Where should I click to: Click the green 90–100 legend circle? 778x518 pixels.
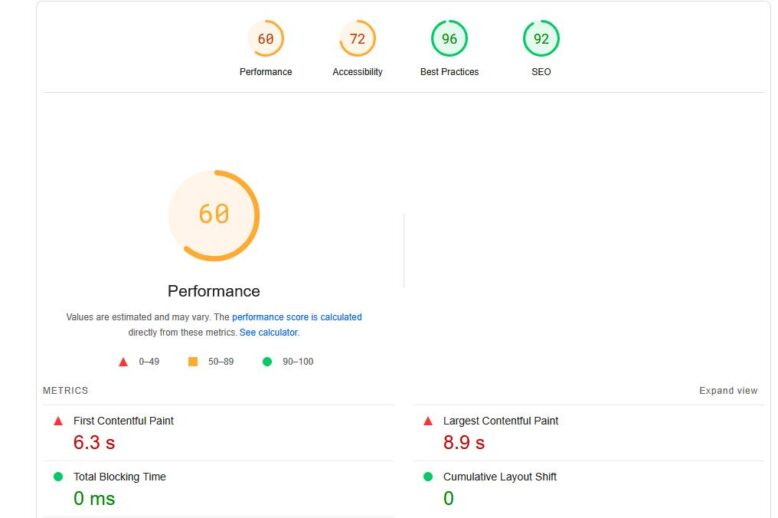coord(267,361)
